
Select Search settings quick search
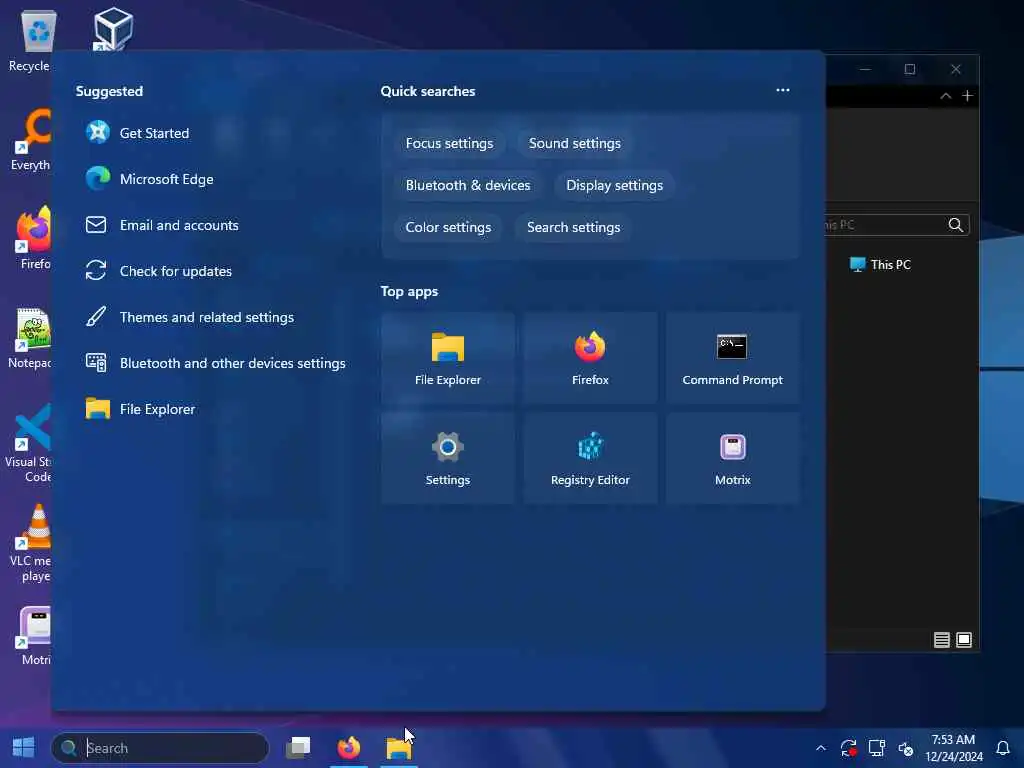(x=573, y=227)
